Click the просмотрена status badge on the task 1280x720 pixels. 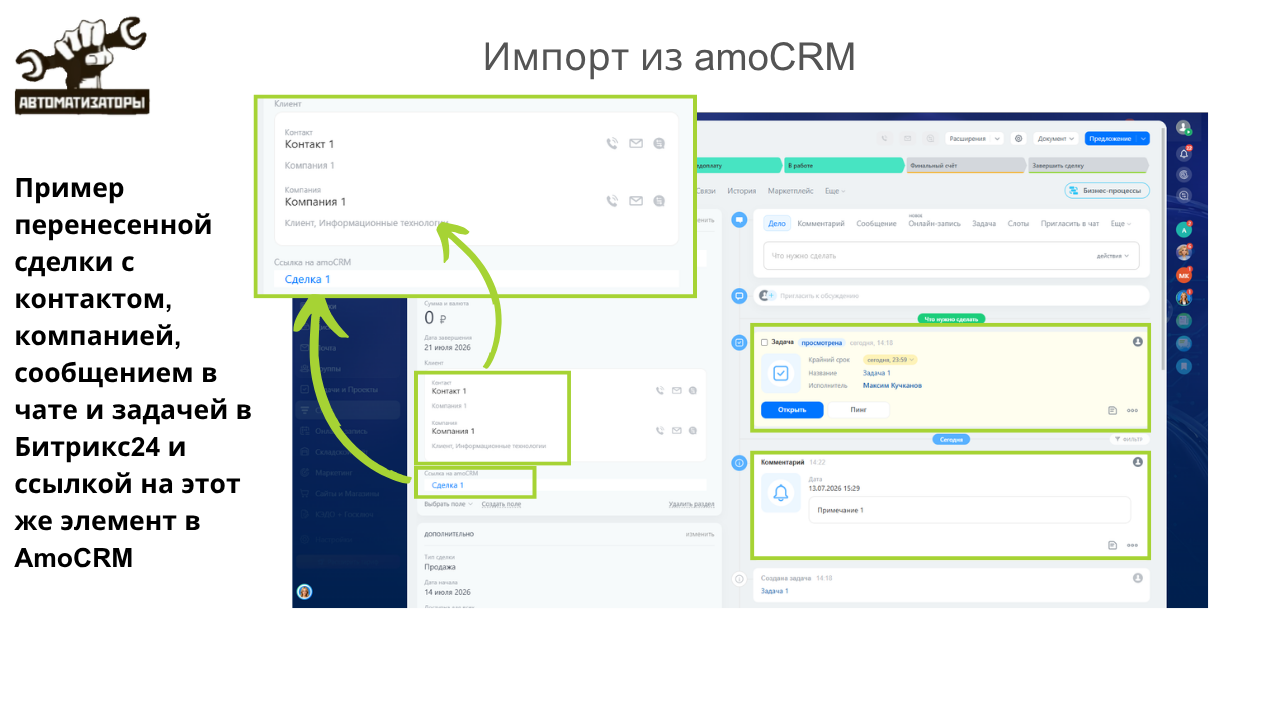[x=822, y=342]
